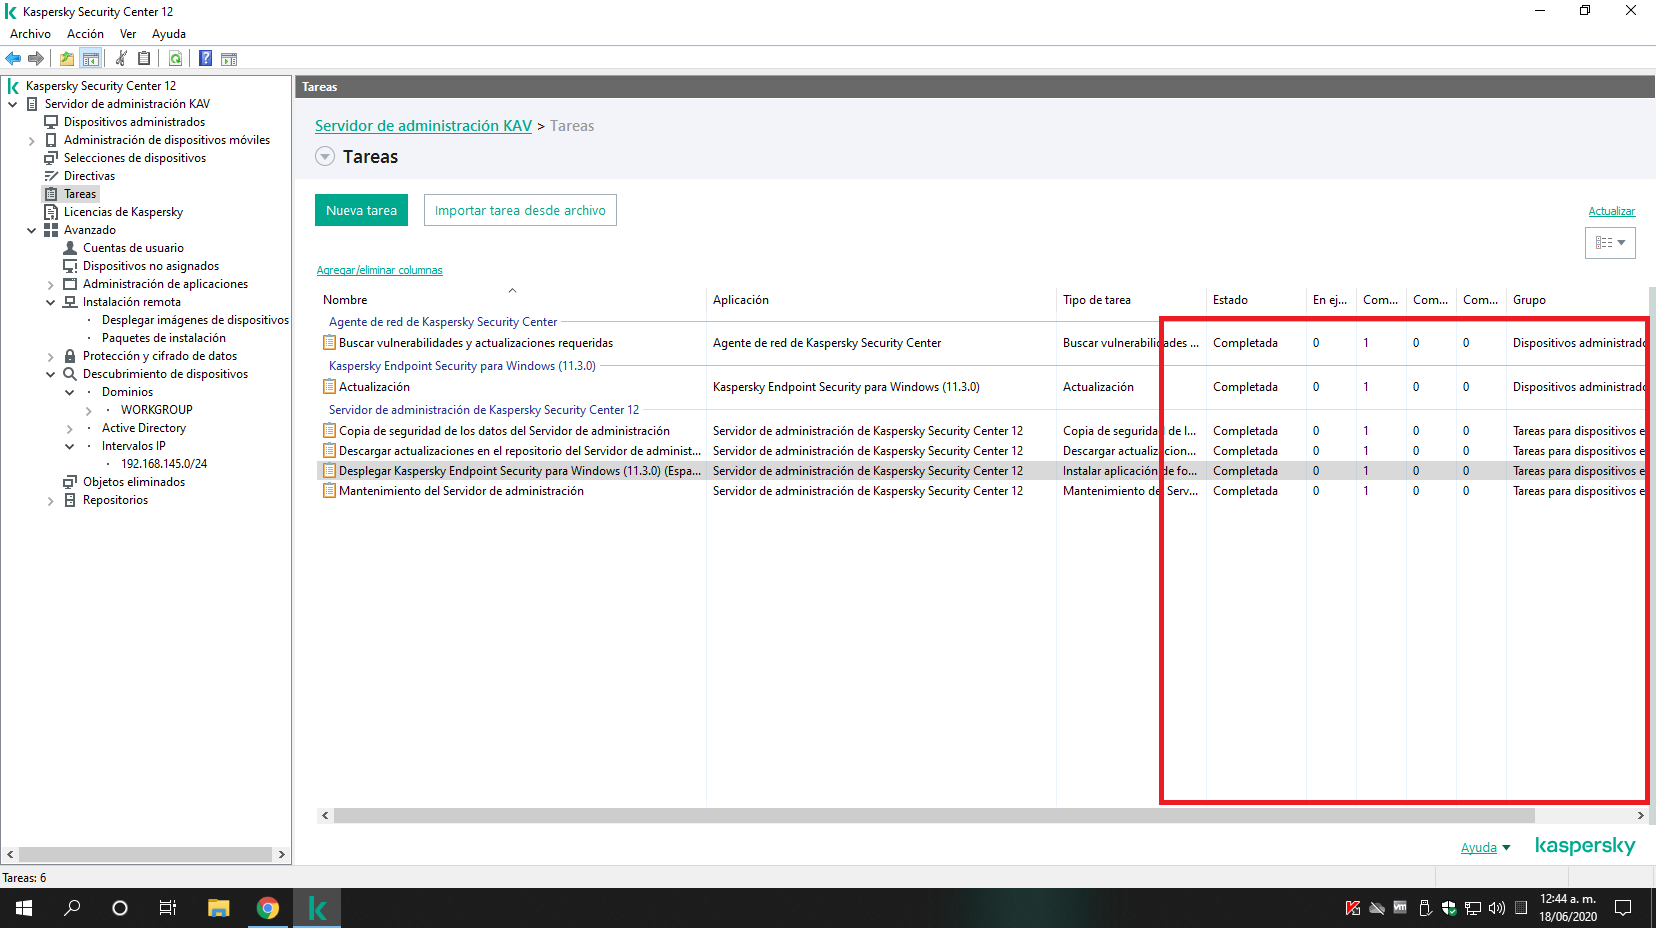Open Servidor de administración KAV breadcrumb link
1656x938 pixels.
[x=423, y=126]
